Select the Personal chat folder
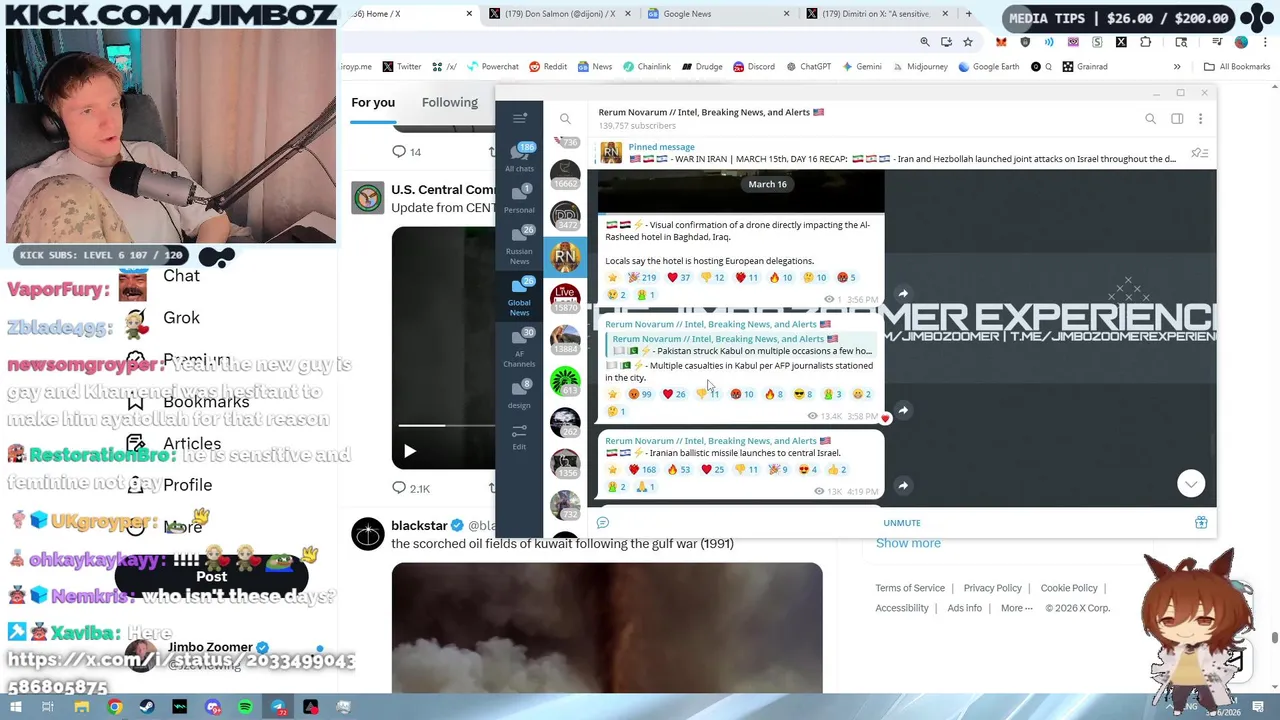 pos(519,198)
